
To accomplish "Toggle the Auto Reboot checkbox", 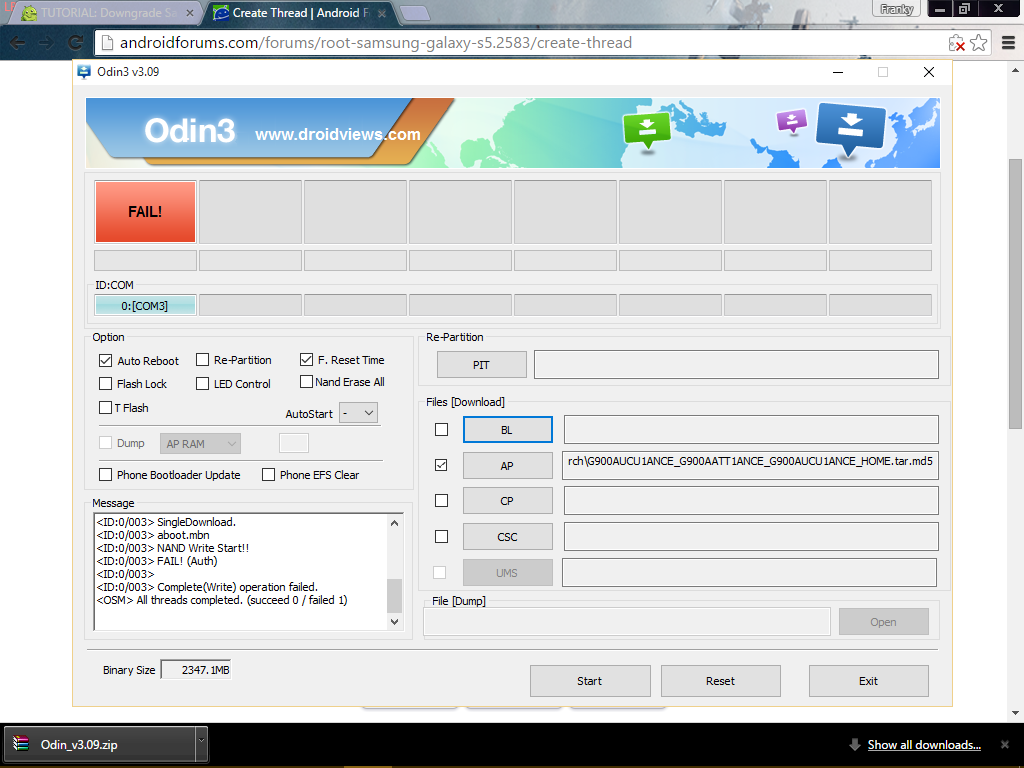I will (x=106, y=360).
